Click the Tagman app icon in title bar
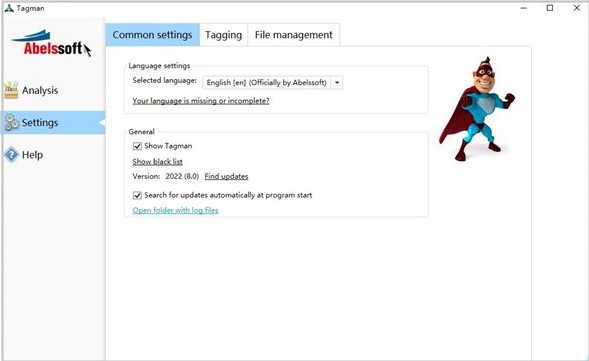589x361 pixels. 9,8
